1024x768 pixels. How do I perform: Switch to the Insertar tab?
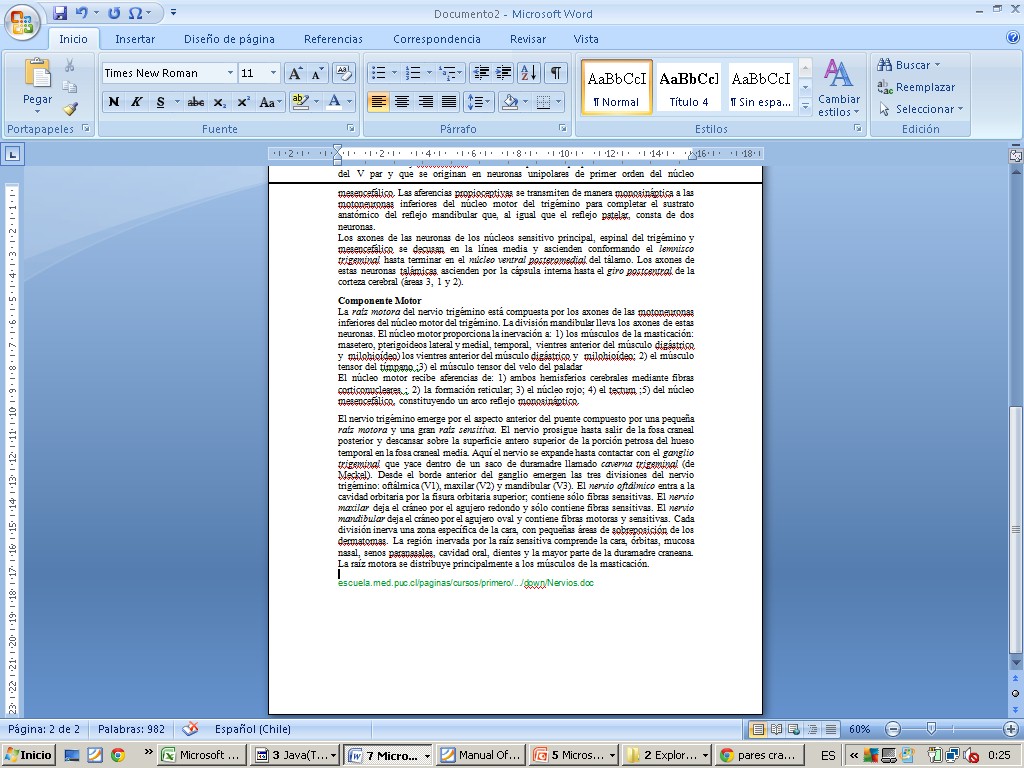coord(135,39)
